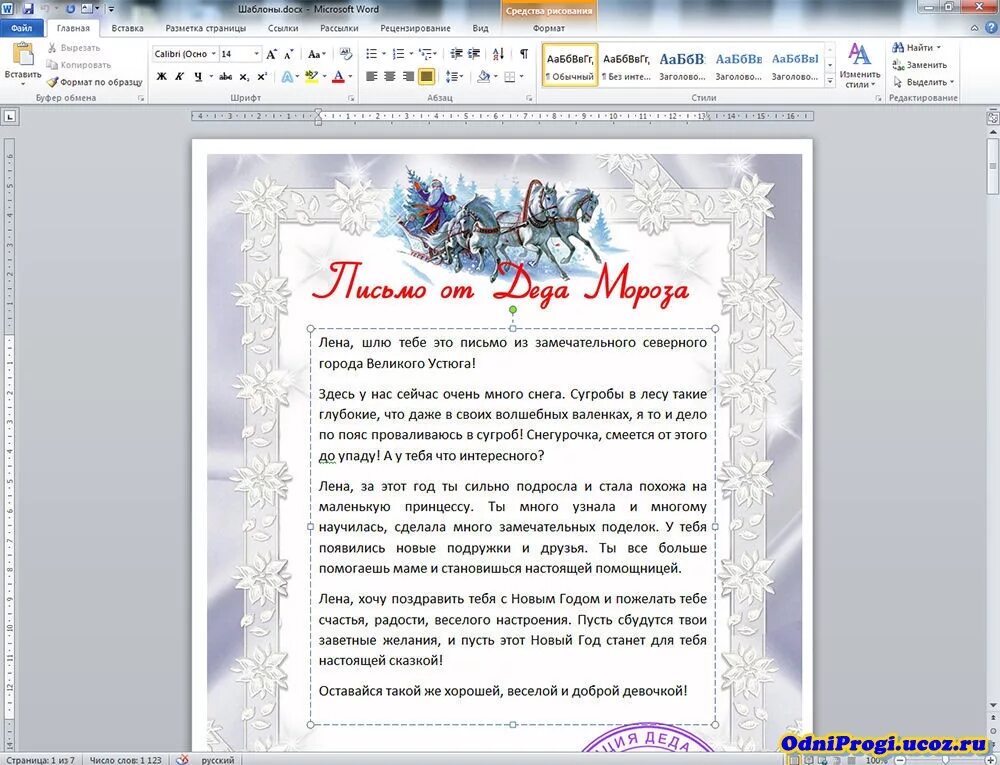Image resolution: width=1000 pixels, height=765 pixels.
Task: Toggle underline with the Ч button
Action: tap(198, 76)
